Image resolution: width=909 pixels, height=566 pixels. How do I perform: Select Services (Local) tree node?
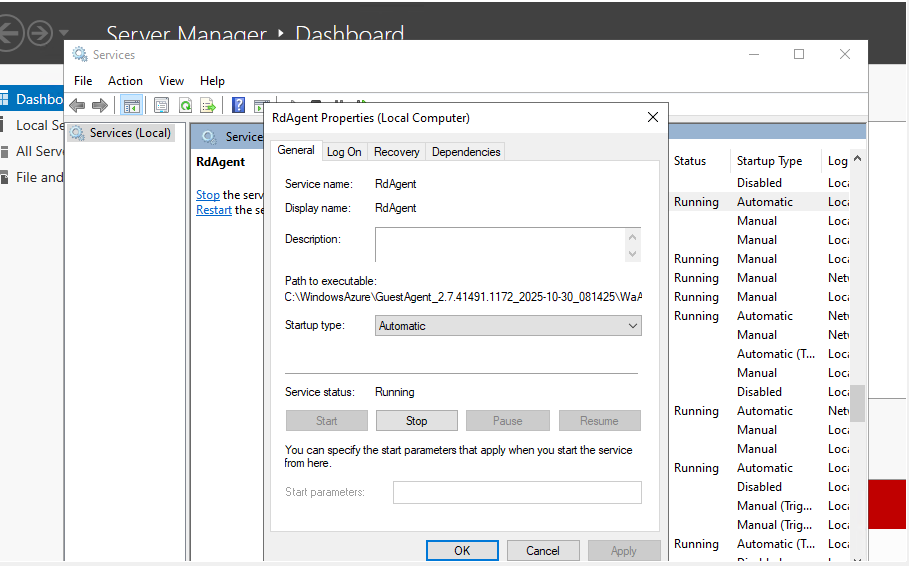click(121, 133)
